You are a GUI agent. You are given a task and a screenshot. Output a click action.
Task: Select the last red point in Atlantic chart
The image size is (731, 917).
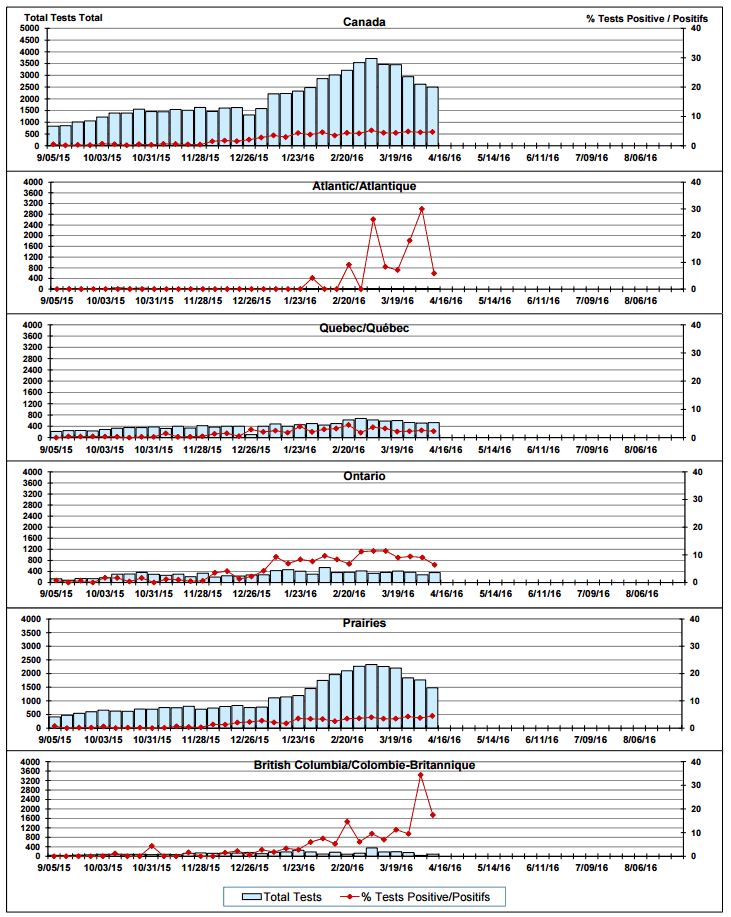pos(433,273)
